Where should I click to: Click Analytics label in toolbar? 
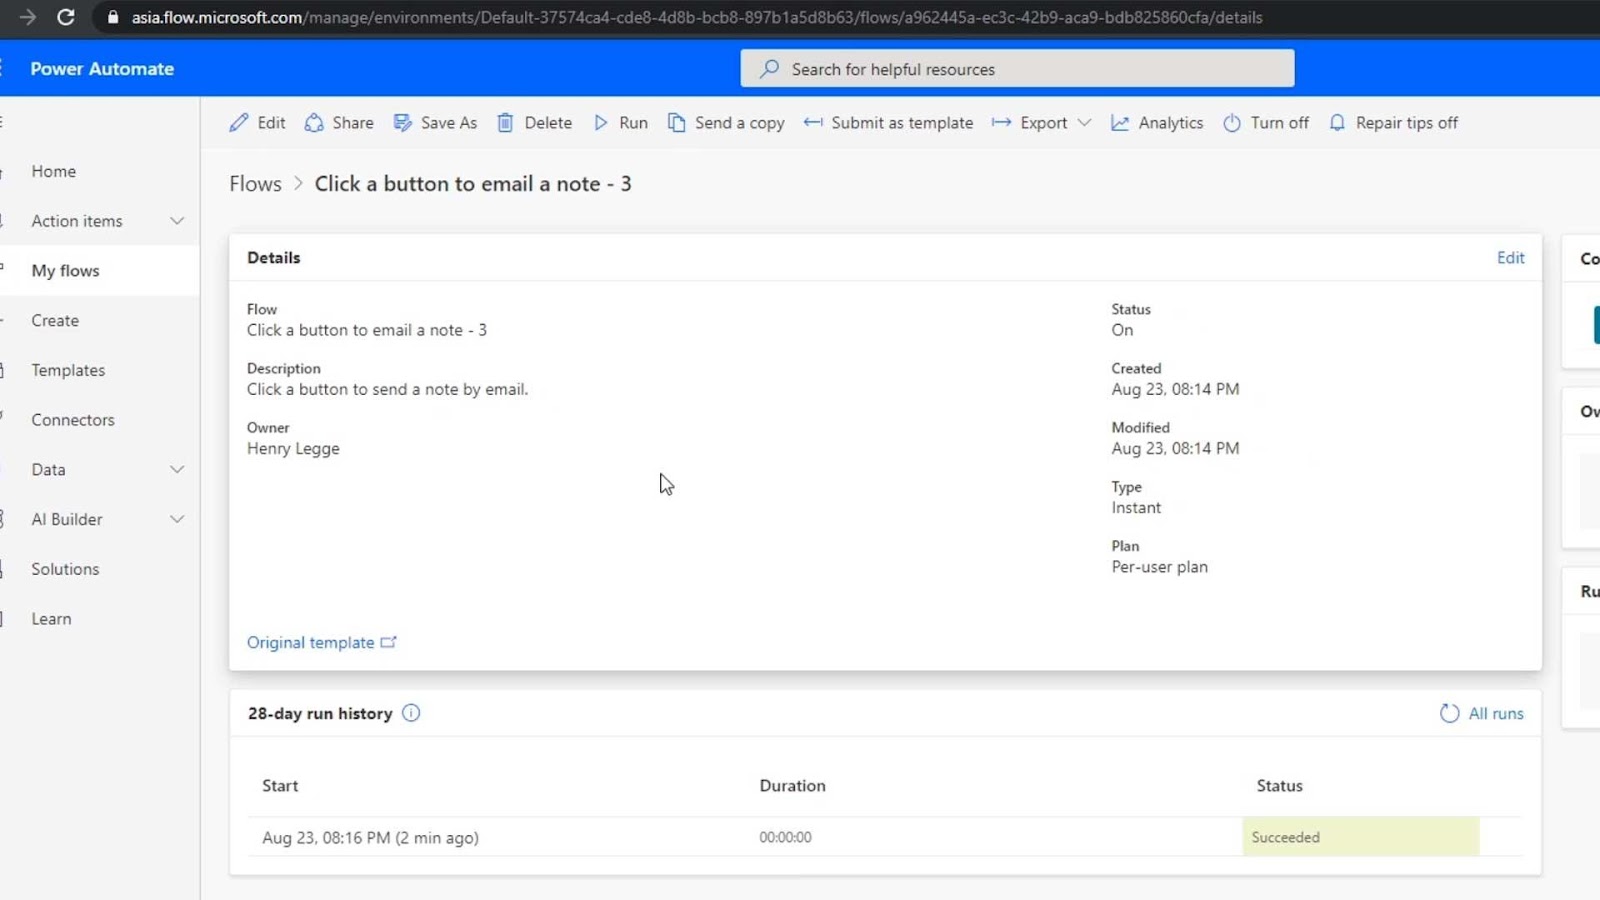point(1171,123)
